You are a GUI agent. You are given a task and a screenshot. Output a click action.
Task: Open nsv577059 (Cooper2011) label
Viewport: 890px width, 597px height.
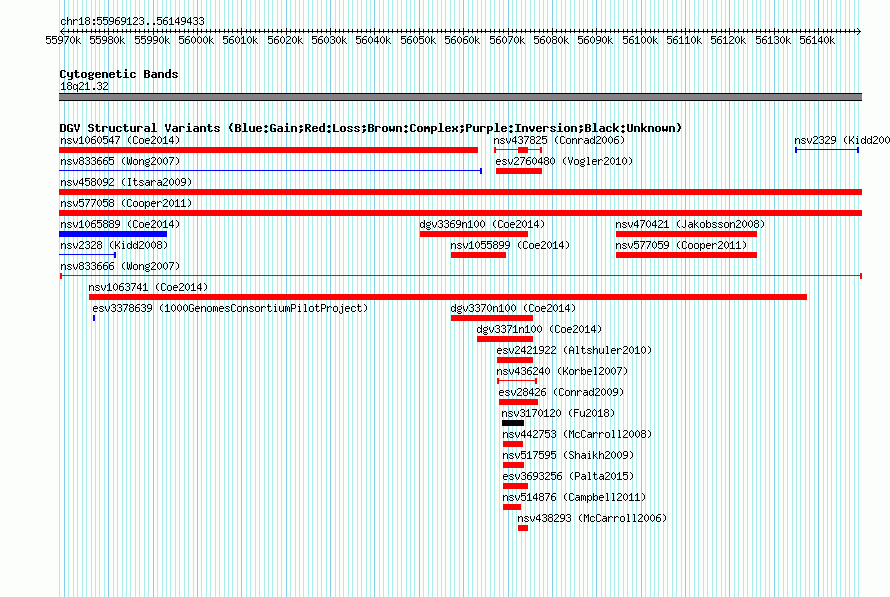point(681,245)
